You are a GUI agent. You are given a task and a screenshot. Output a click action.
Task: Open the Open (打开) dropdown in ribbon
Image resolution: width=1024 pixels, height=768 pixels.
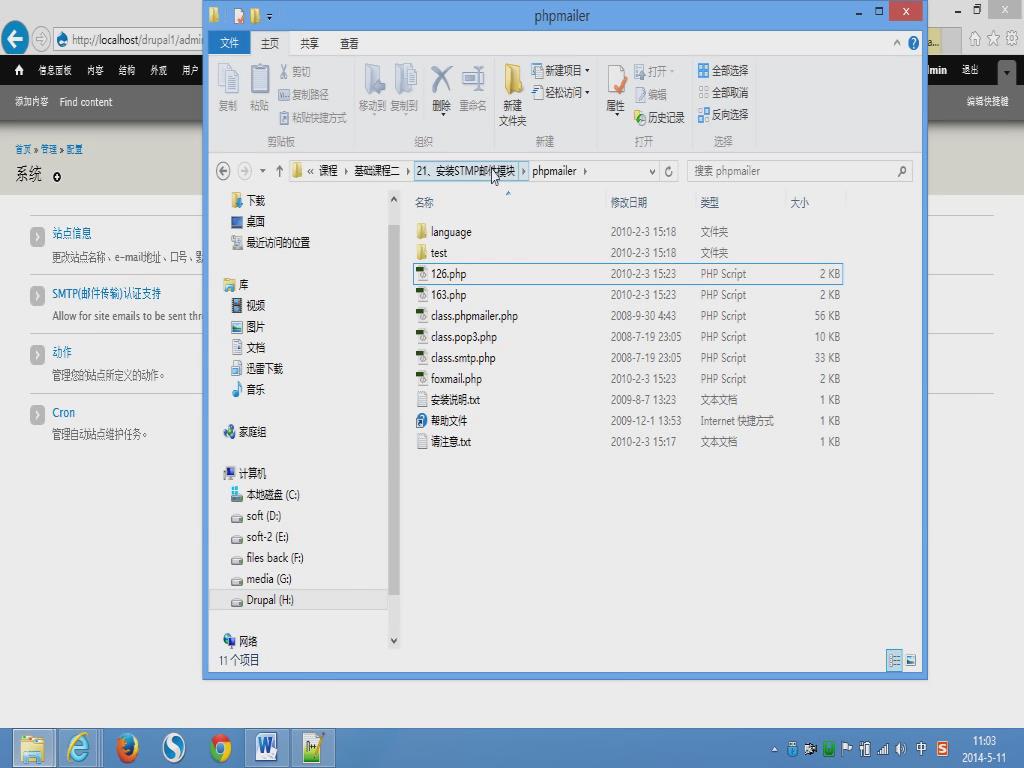click(x=654, y=71)
